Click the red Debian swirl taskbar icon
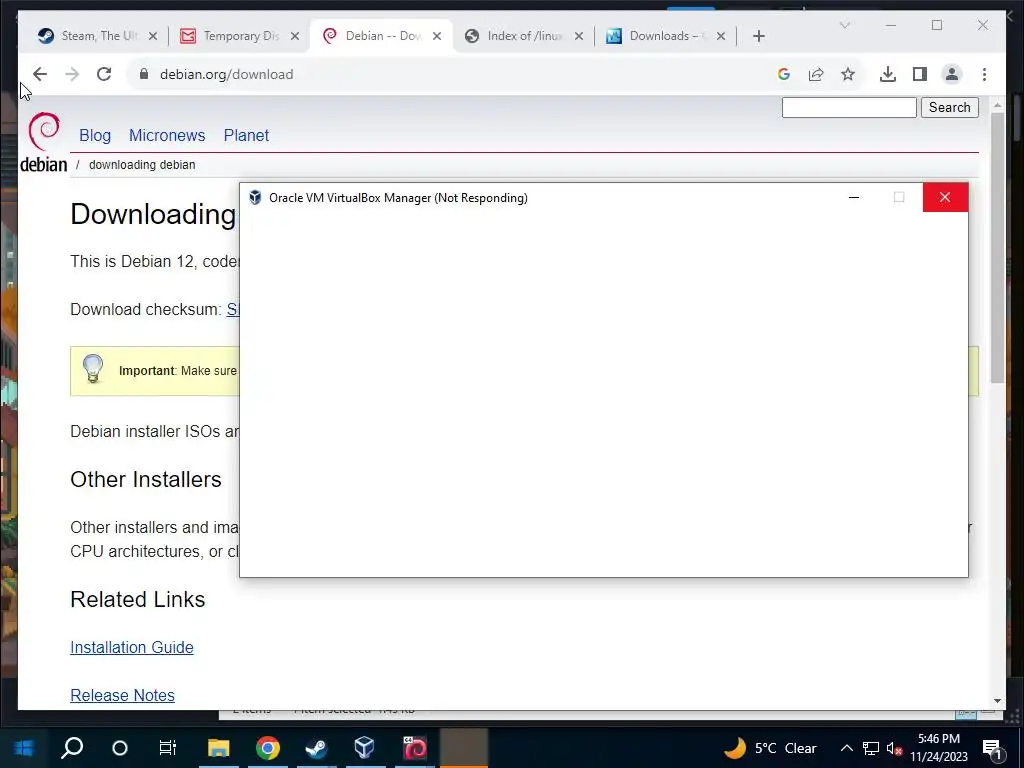This screenshot has width=1024, height=768. (415, 748)
